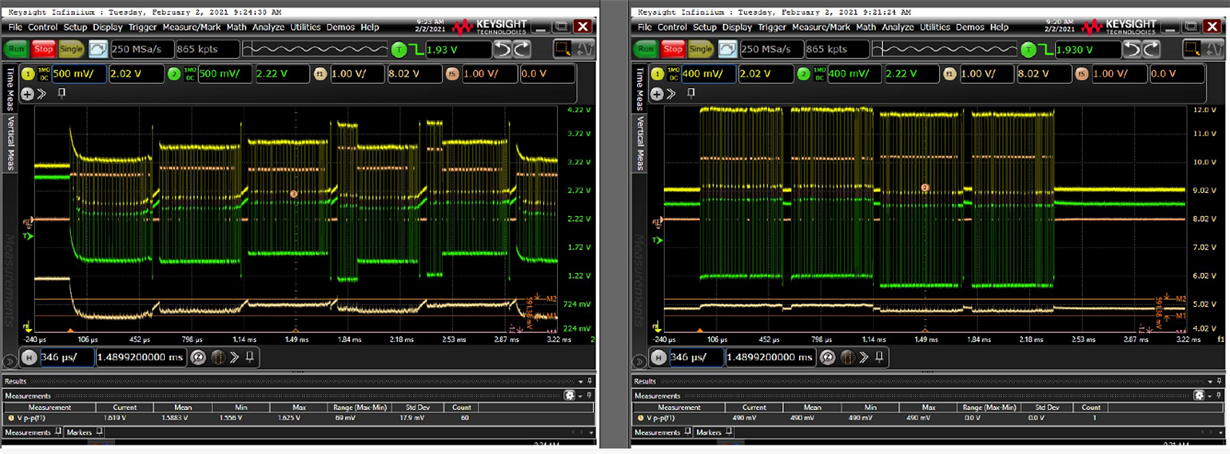
Task: Click Undo arrow in right window
Action: click(1132, 49)
